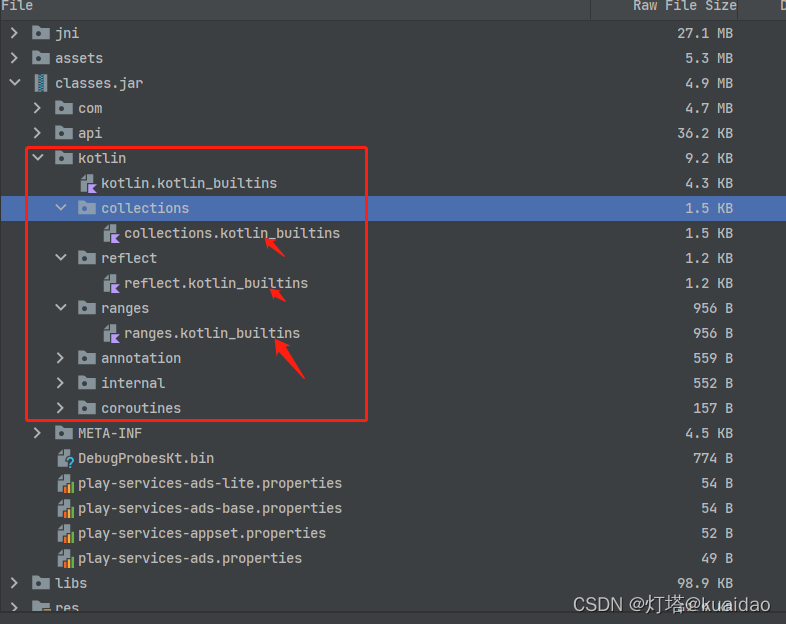Expand the assets folder
This screenshot has width=786, height=624.
[x=14, y=58]
